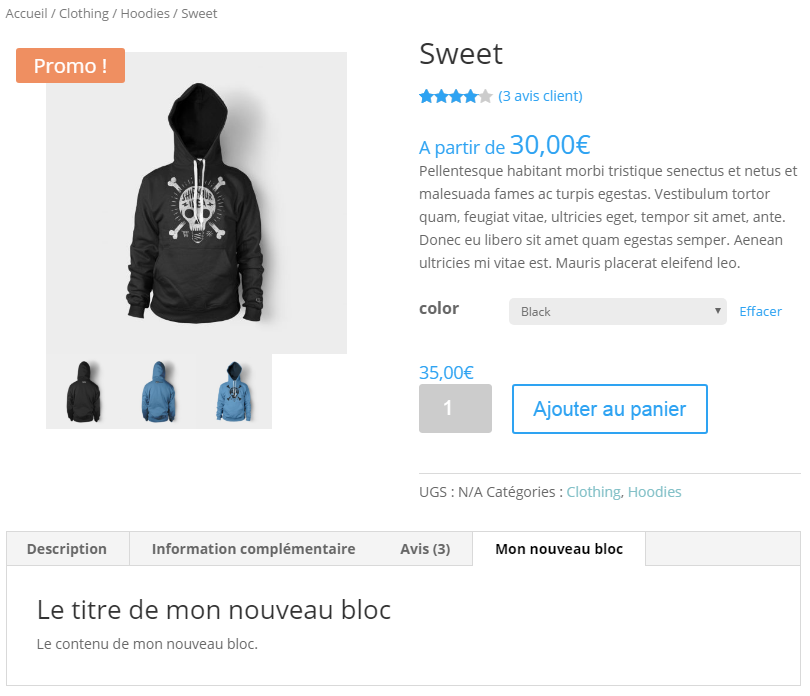Clear the color selection with Effacer
This screenshot has height=696, width=810.
coord(760,311)
